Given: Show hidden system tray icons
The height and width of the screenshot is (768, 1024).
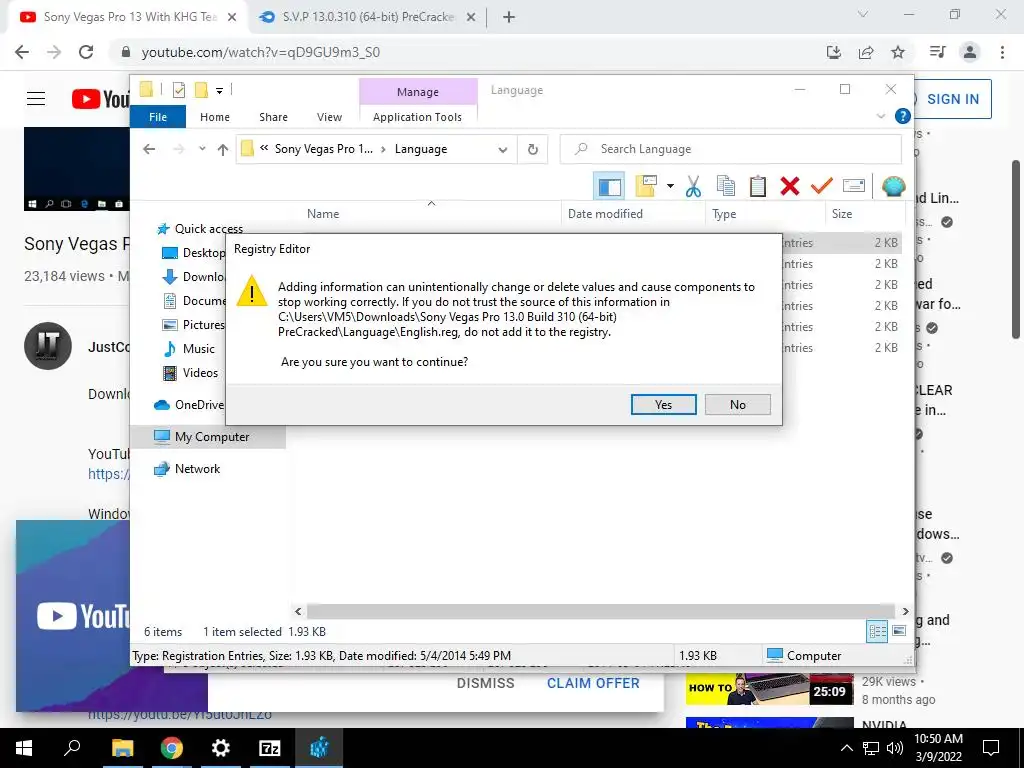Looking at the screenshot, I should (846, 748).
